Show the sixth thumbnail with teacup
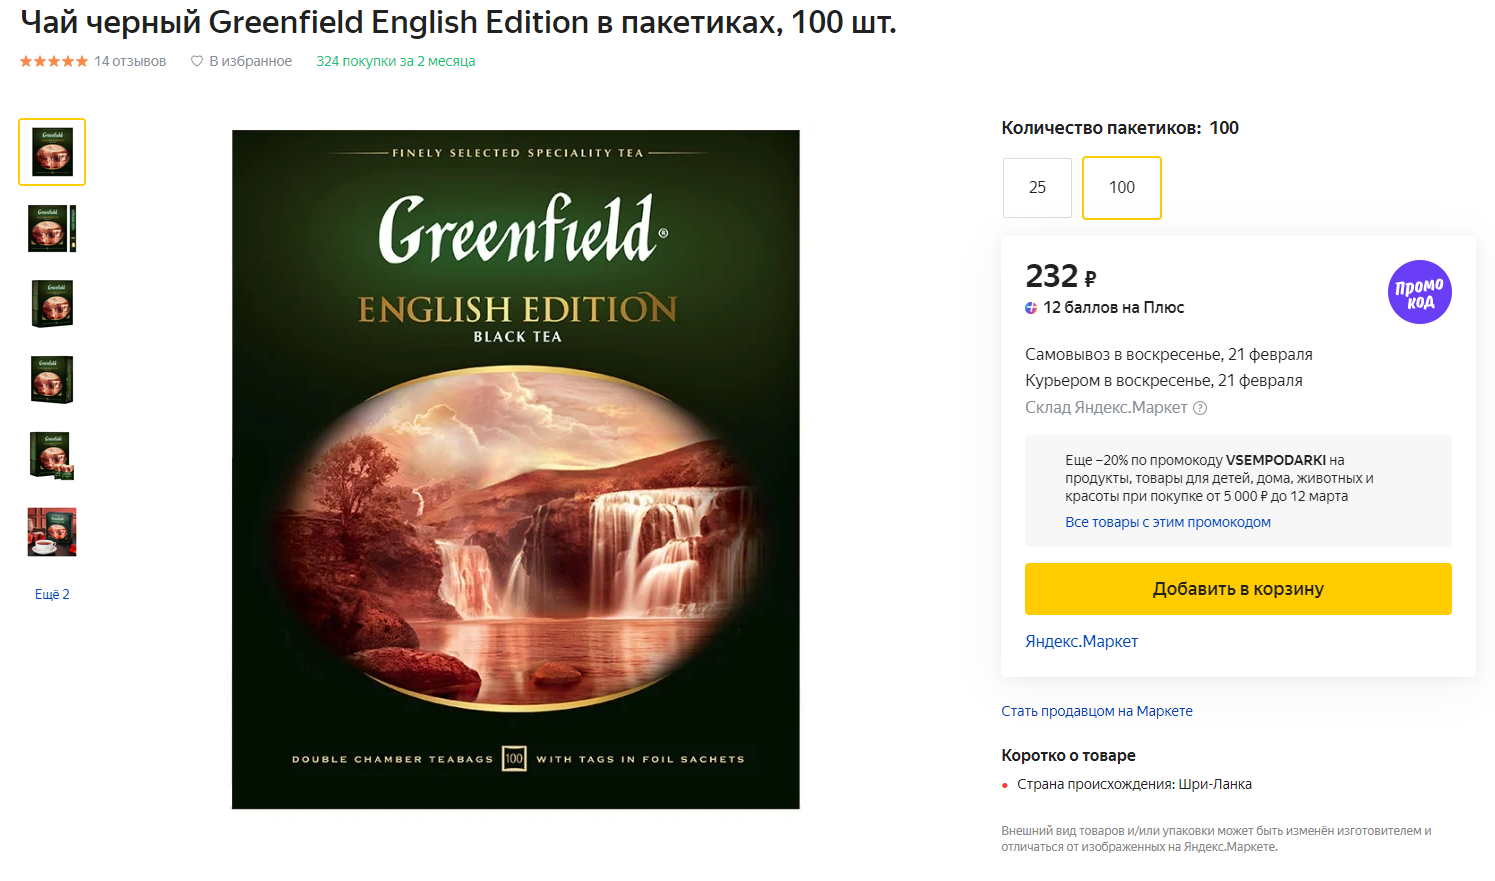This screenshot has width=1495, height=881. point(52,532)
